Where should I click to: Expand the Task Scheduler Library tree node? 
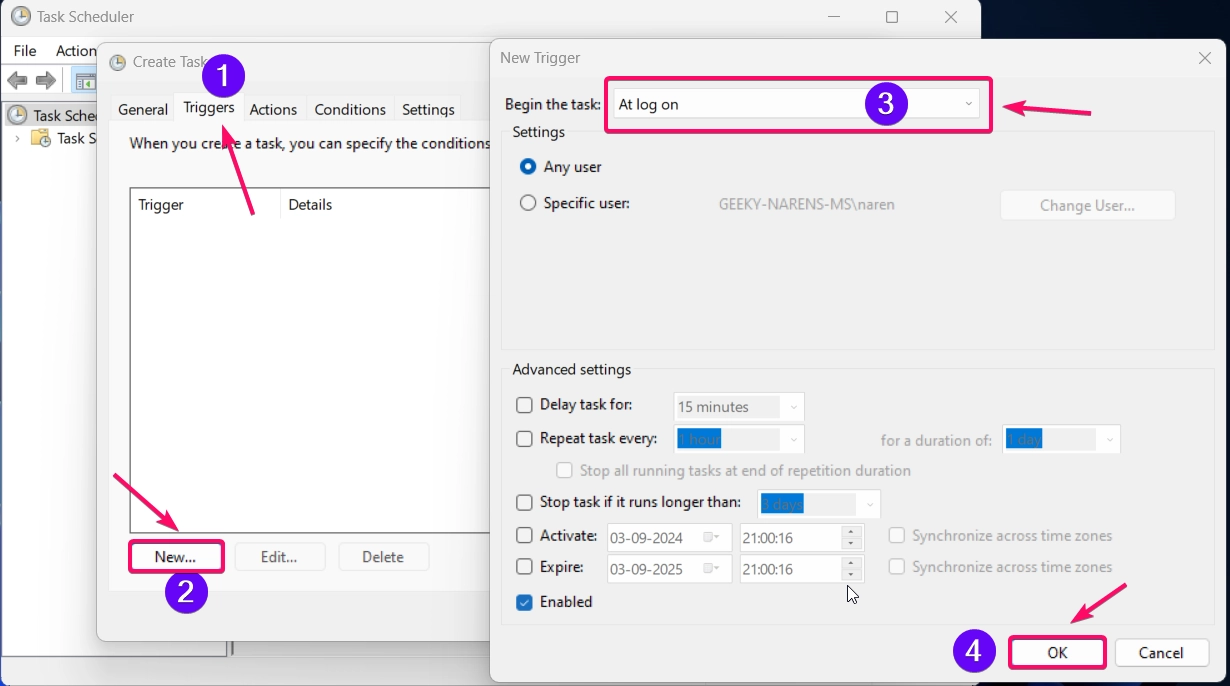(18, 139)
